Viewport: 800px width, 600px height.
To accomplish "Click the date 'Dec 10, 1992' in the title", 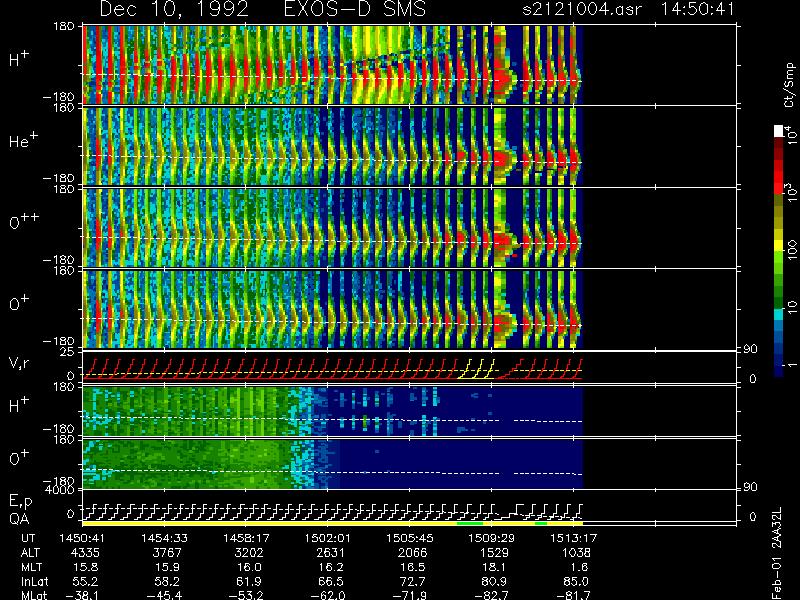I will click(x=174, y=9).
